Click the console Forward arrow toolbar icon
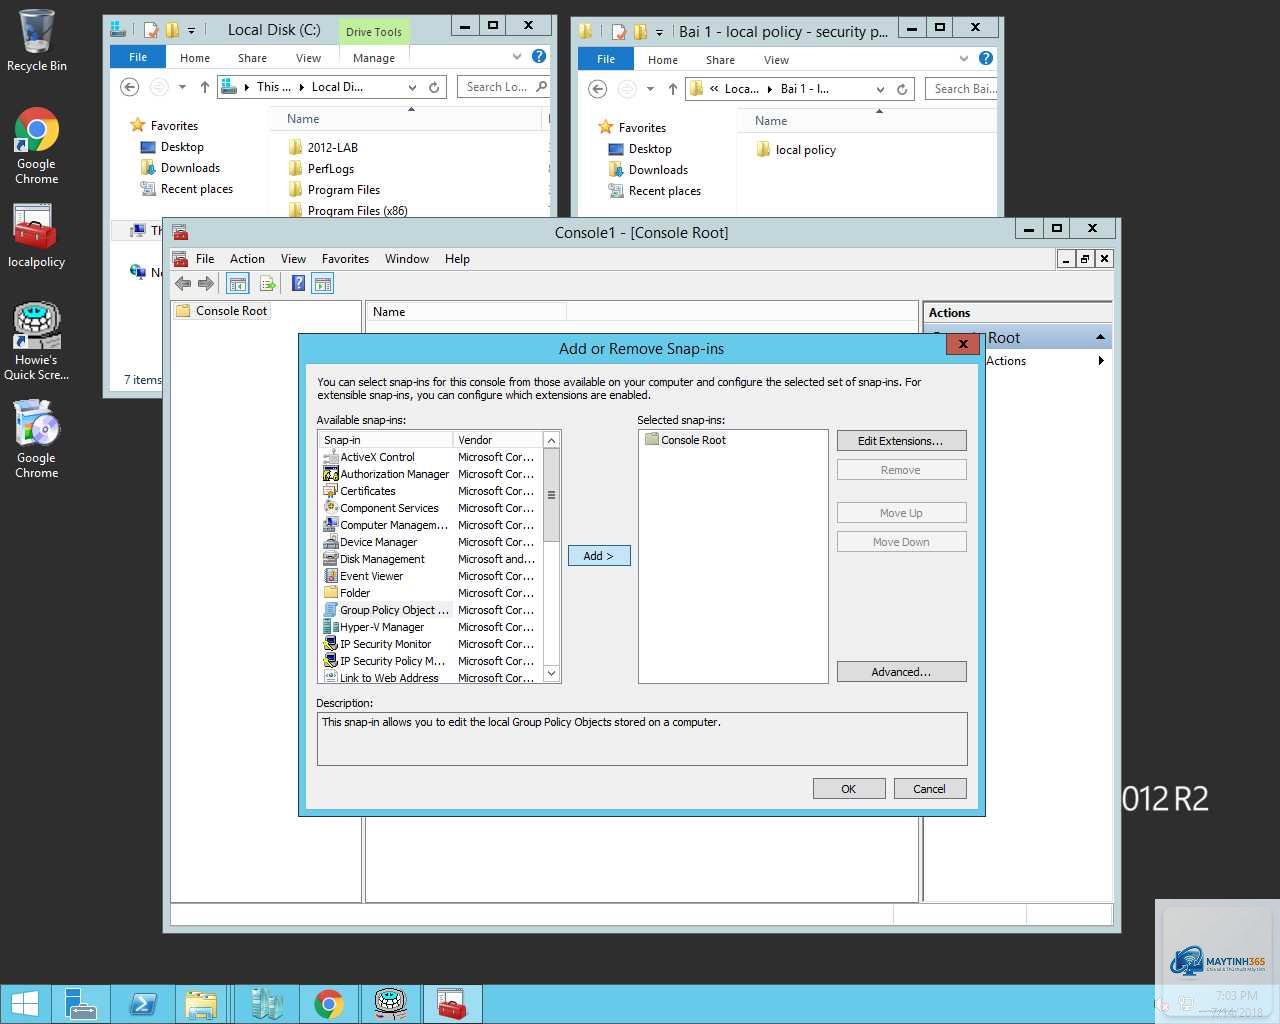 click(206, 284)
